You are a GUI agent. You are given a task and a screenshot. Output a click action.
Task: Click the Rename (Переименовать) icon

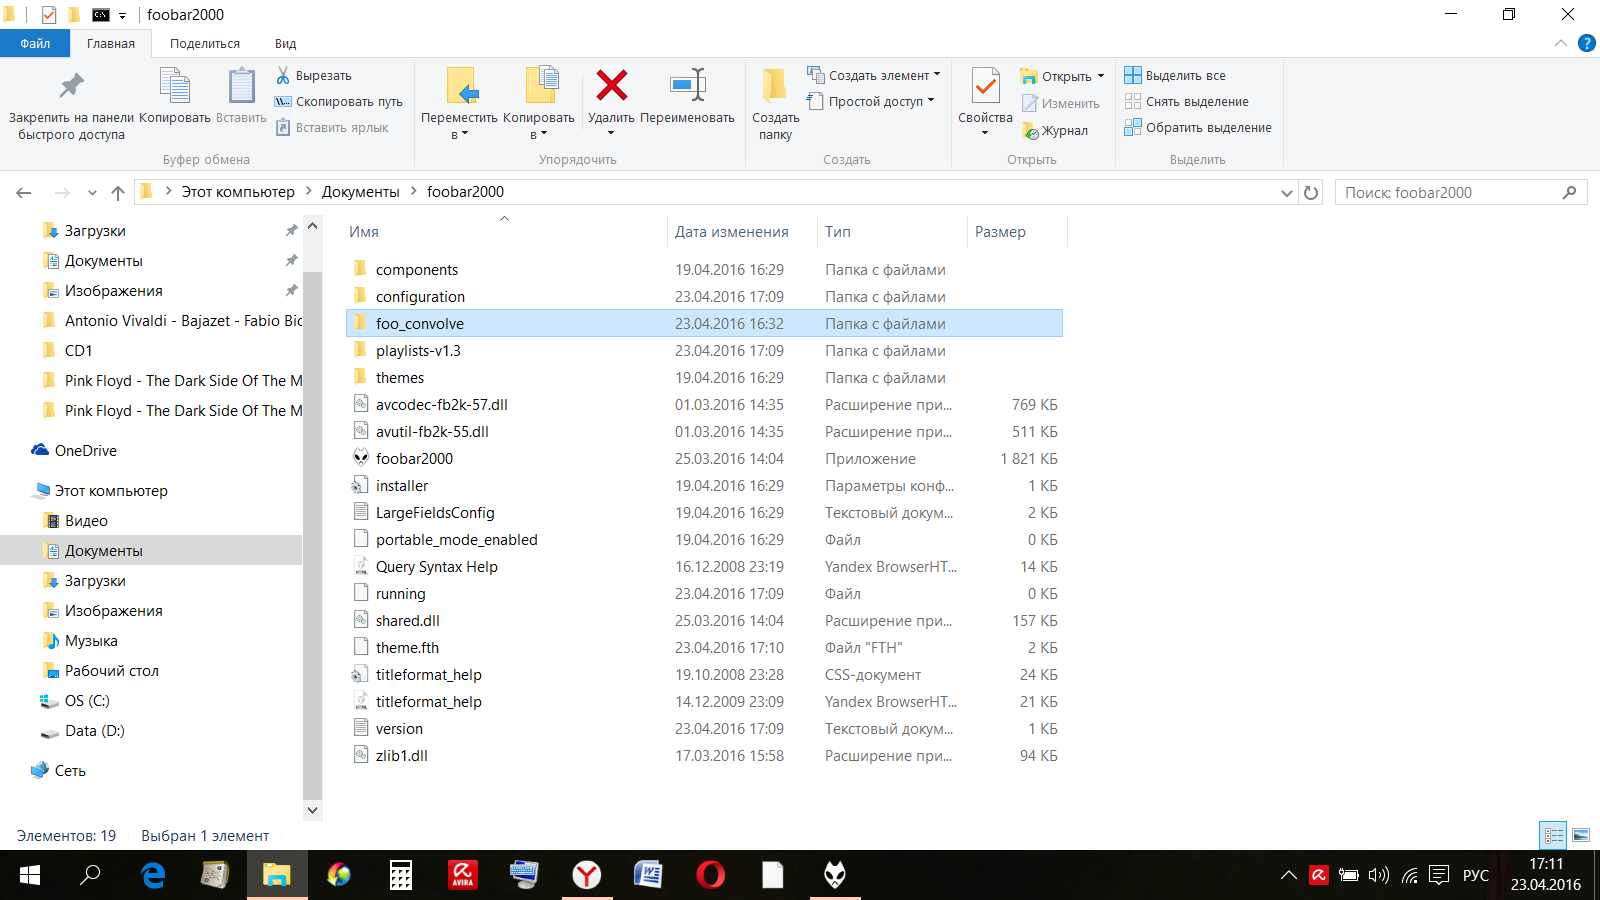tap(688, 86)
